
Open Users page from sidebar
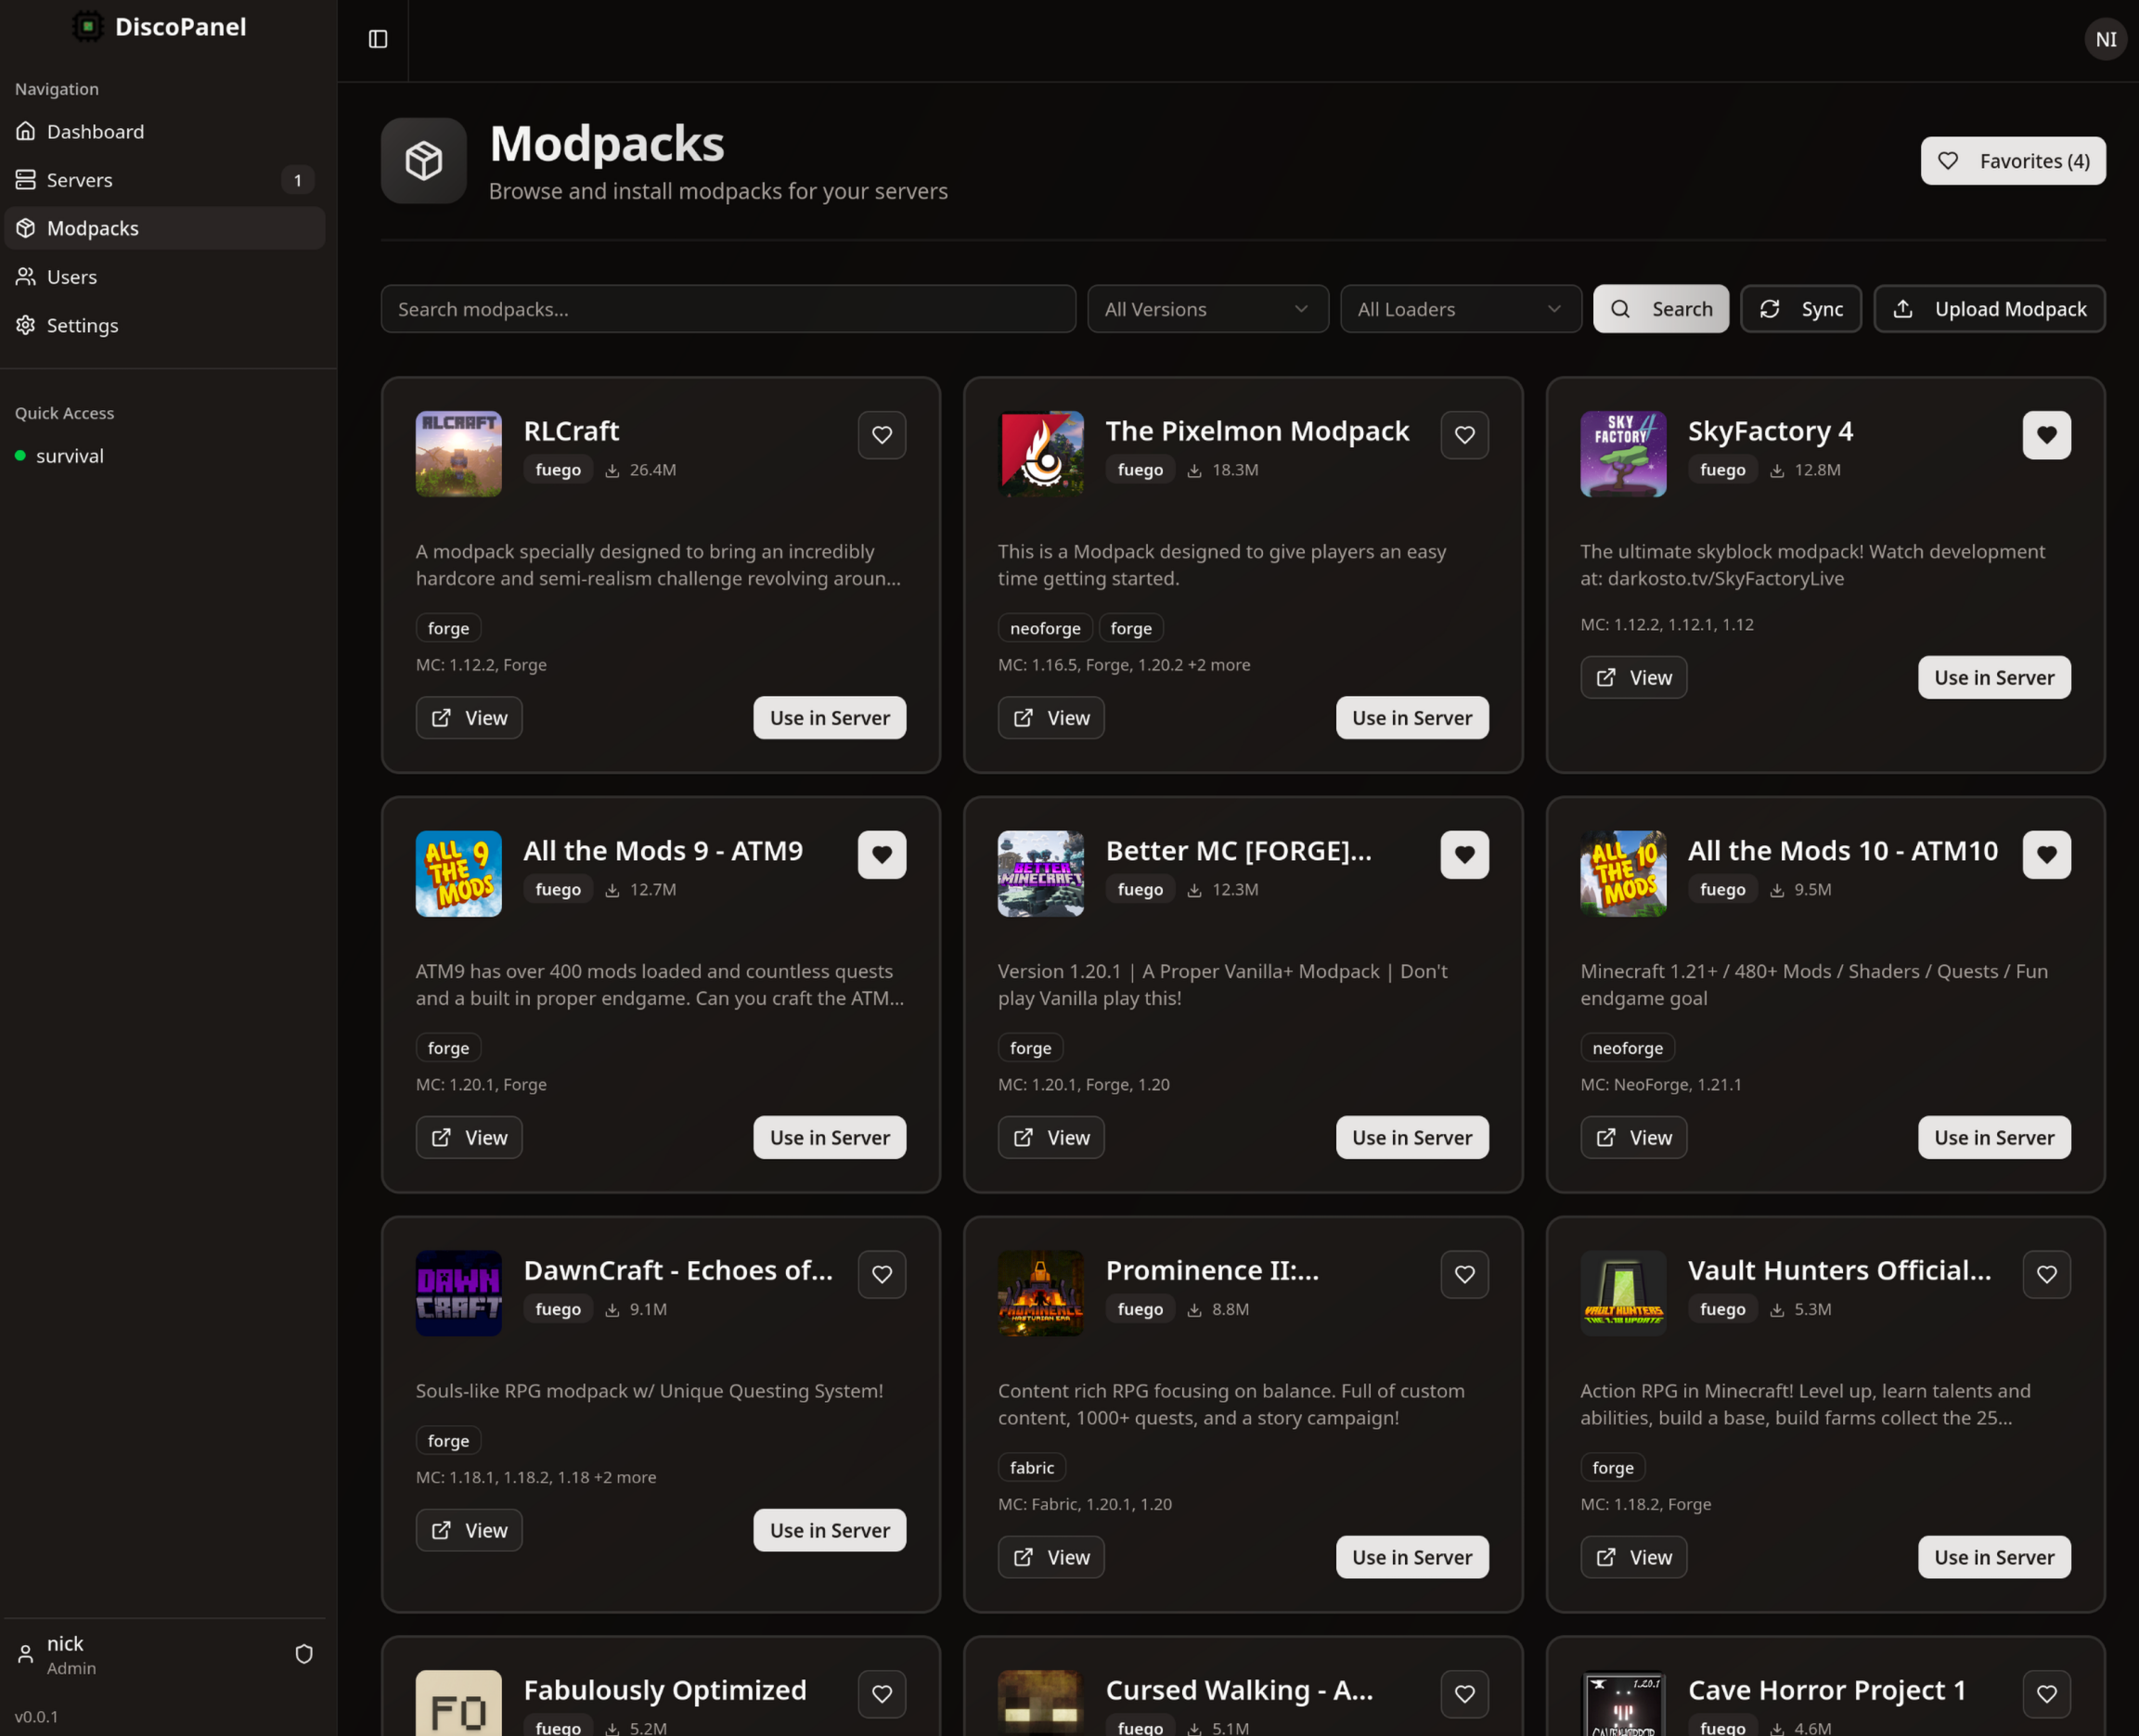pyautogui.click(x=165, y=277)
